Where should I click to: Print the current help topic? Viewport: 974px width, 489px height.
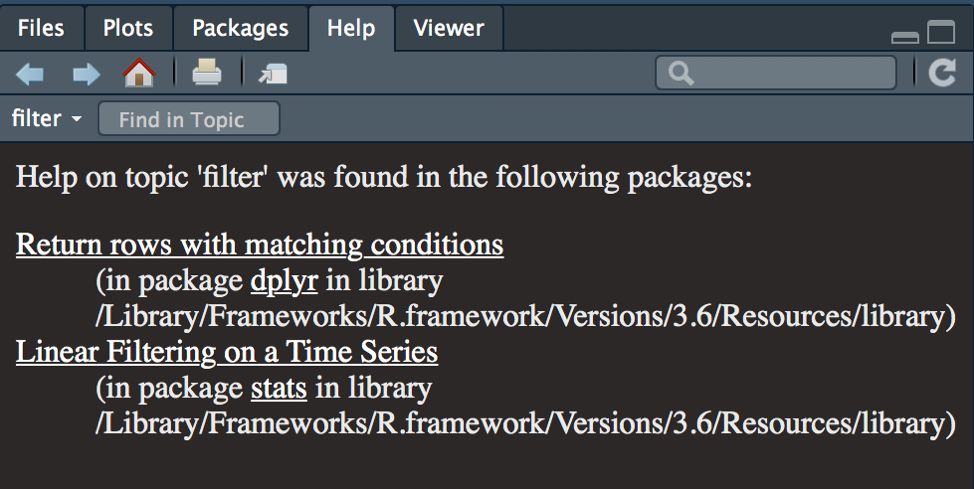tap(206, 72)
